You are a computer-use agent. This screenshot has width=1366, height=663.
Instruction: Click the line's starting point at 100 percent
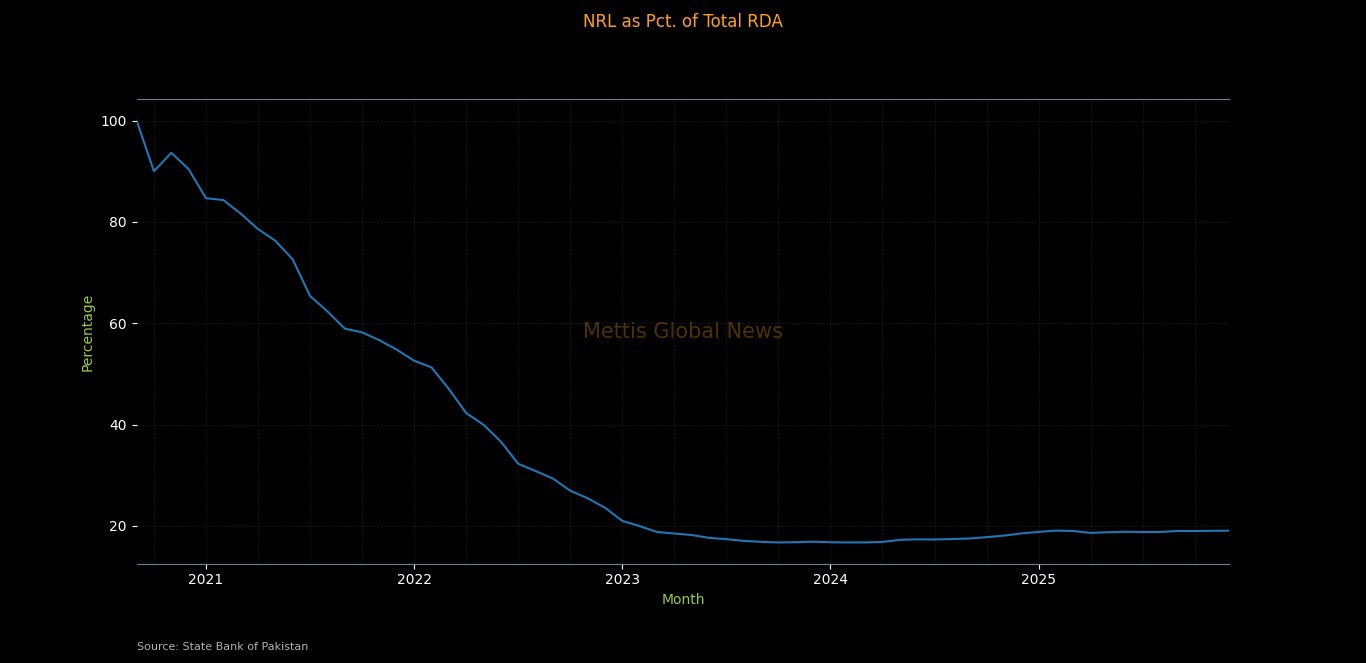click(x=138, y=122)
